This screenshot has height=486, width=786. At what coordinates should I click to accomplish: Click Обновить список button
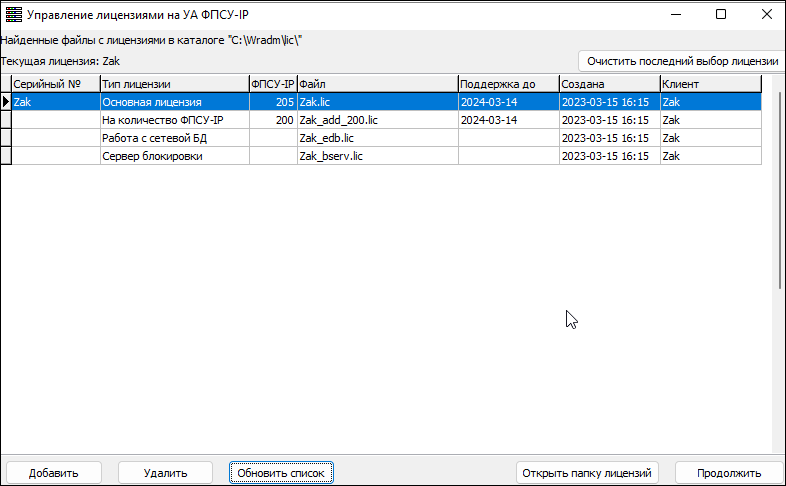coord(280,473)
